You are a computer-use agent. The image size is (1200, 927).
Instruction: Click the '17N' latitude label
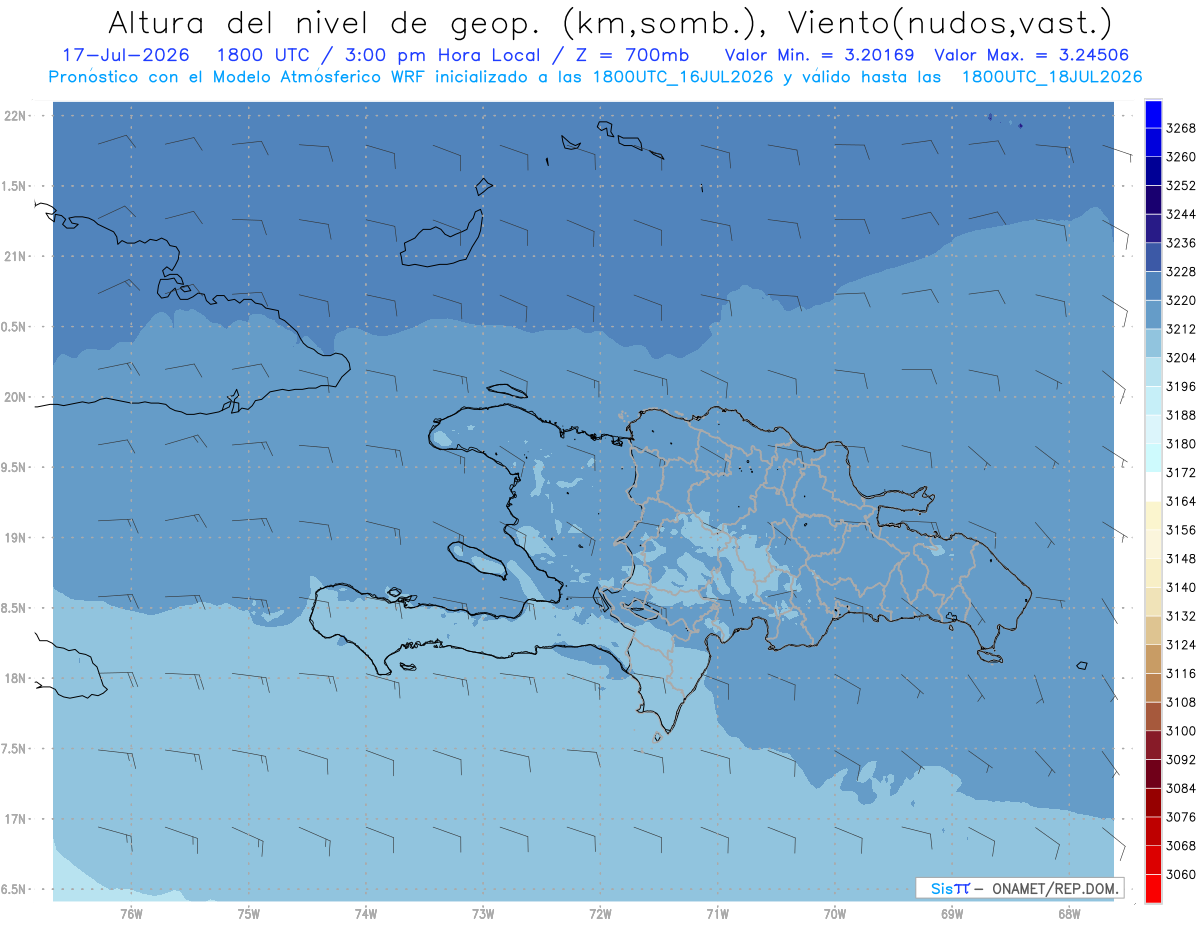(x=17, y=819)
